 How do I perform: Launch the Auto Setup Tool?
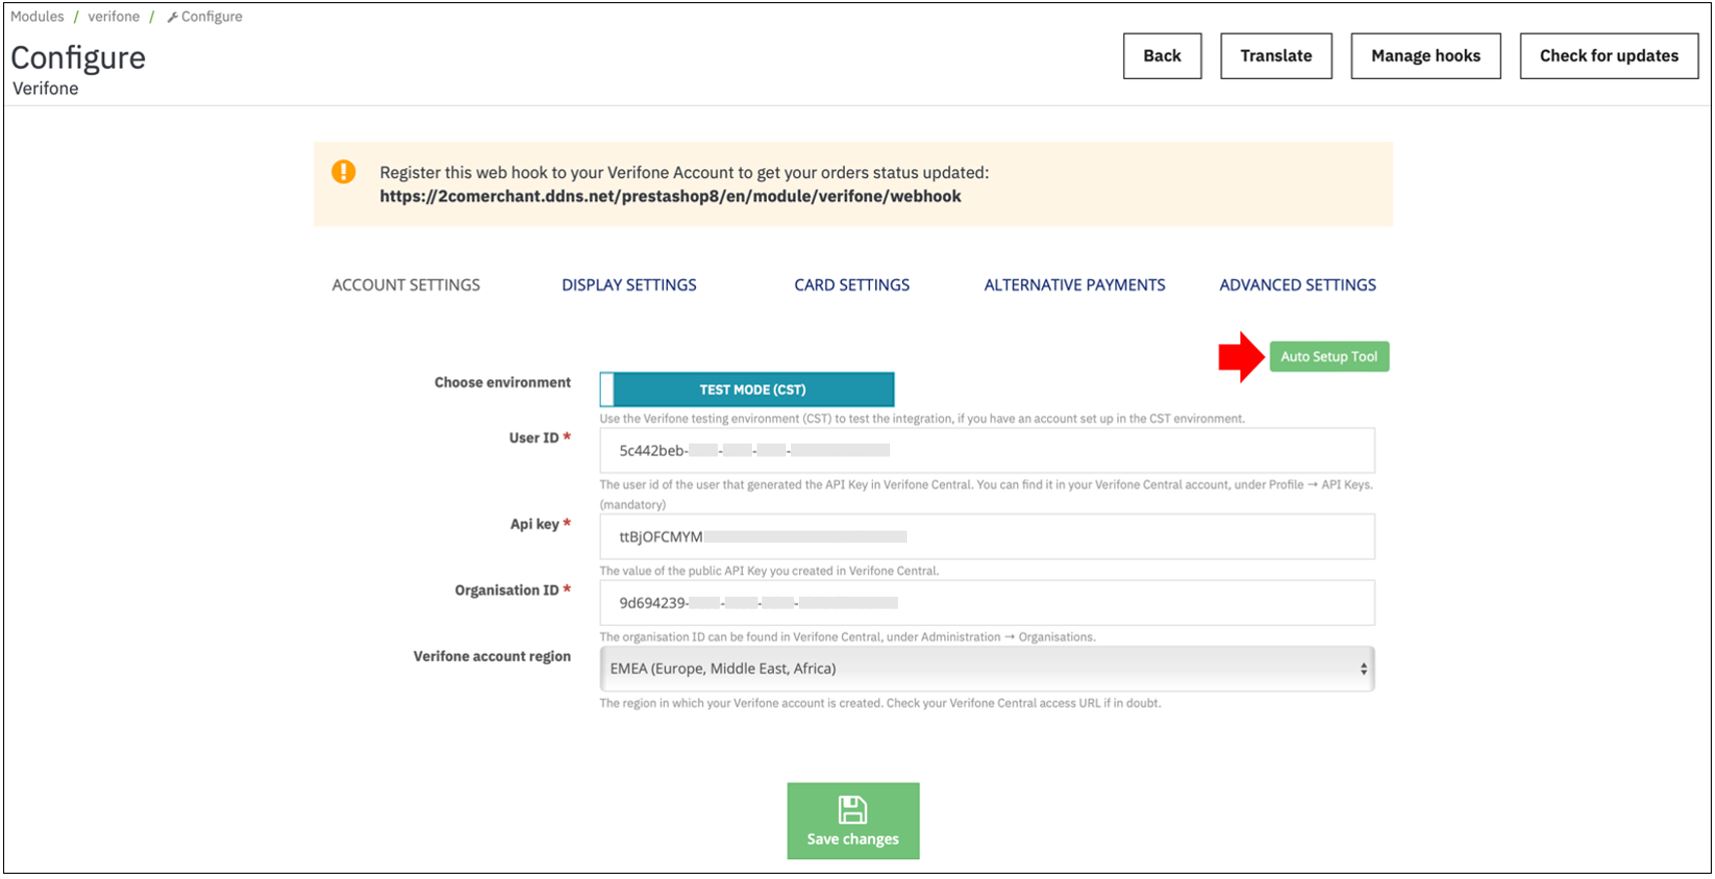[1329, 357]
